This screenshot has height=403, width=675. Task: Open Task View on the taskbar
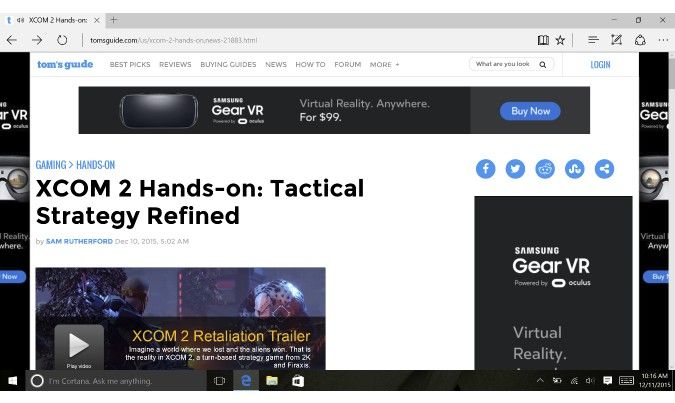pos(220,381)
